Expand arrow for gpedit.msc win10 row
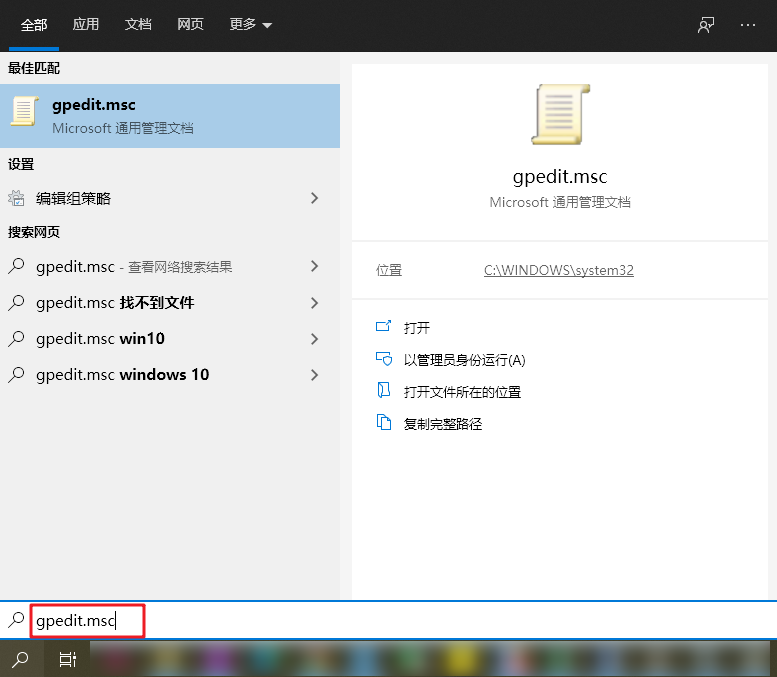The height and width of the screenshot is (677, 777). pyautogui.click(x=314, y=339)
